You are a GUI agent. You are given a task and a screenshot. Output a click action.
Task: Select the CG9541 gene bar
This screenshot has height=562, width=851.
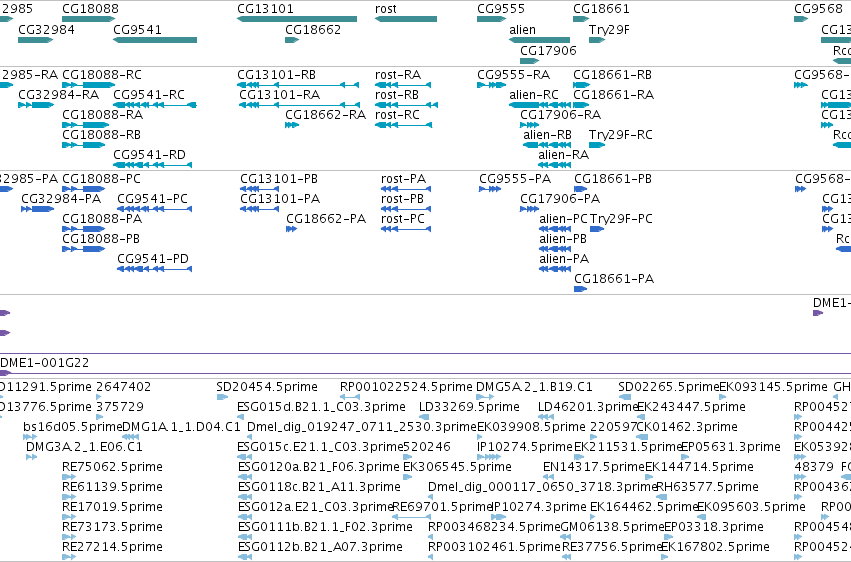[x=155, y=40]
